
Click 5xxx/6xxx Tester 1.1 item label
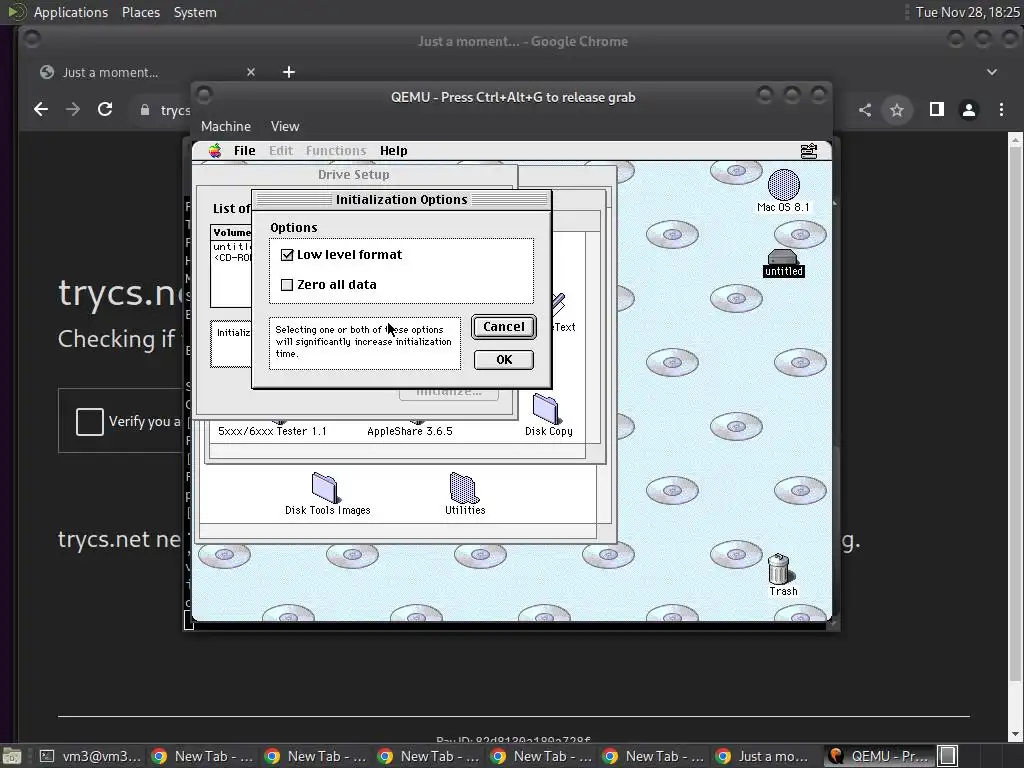(x=272, y=431)
